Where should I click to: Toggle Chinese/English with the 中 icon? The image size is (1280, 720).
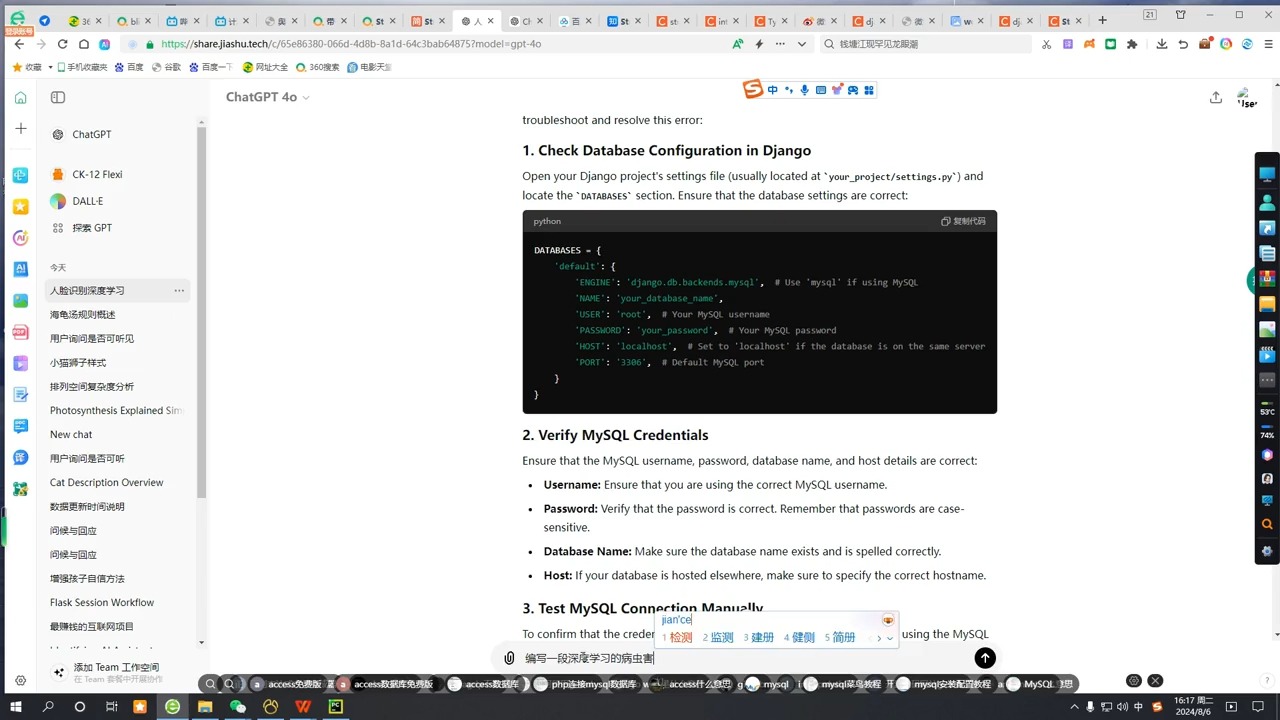click(772, 89)
